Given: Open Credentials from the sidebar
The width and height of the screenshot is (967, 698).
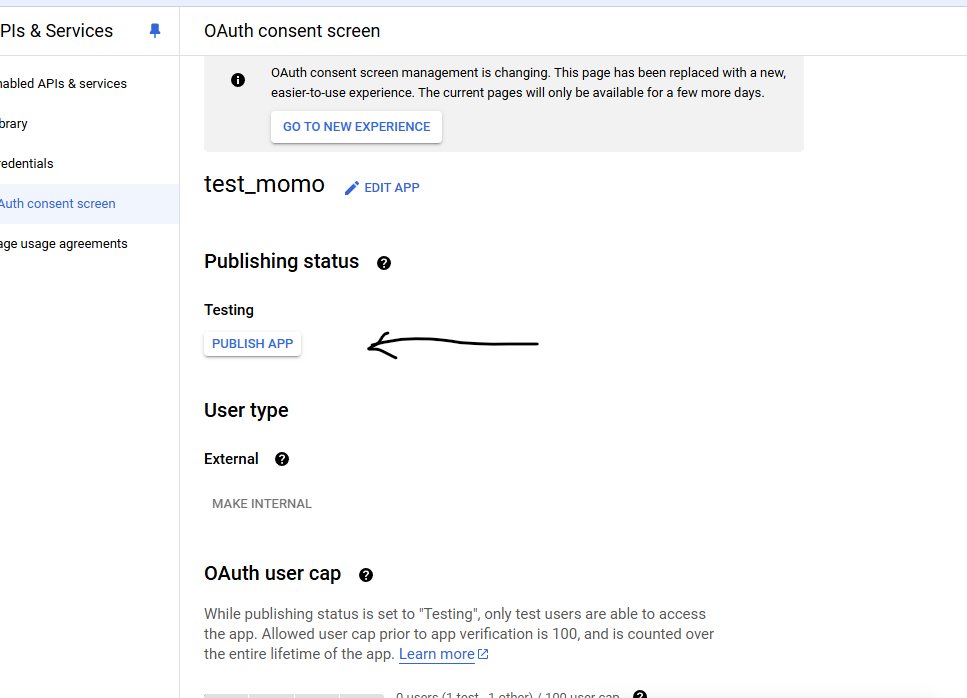Looking at the screenshot, I should pos(27,164).
